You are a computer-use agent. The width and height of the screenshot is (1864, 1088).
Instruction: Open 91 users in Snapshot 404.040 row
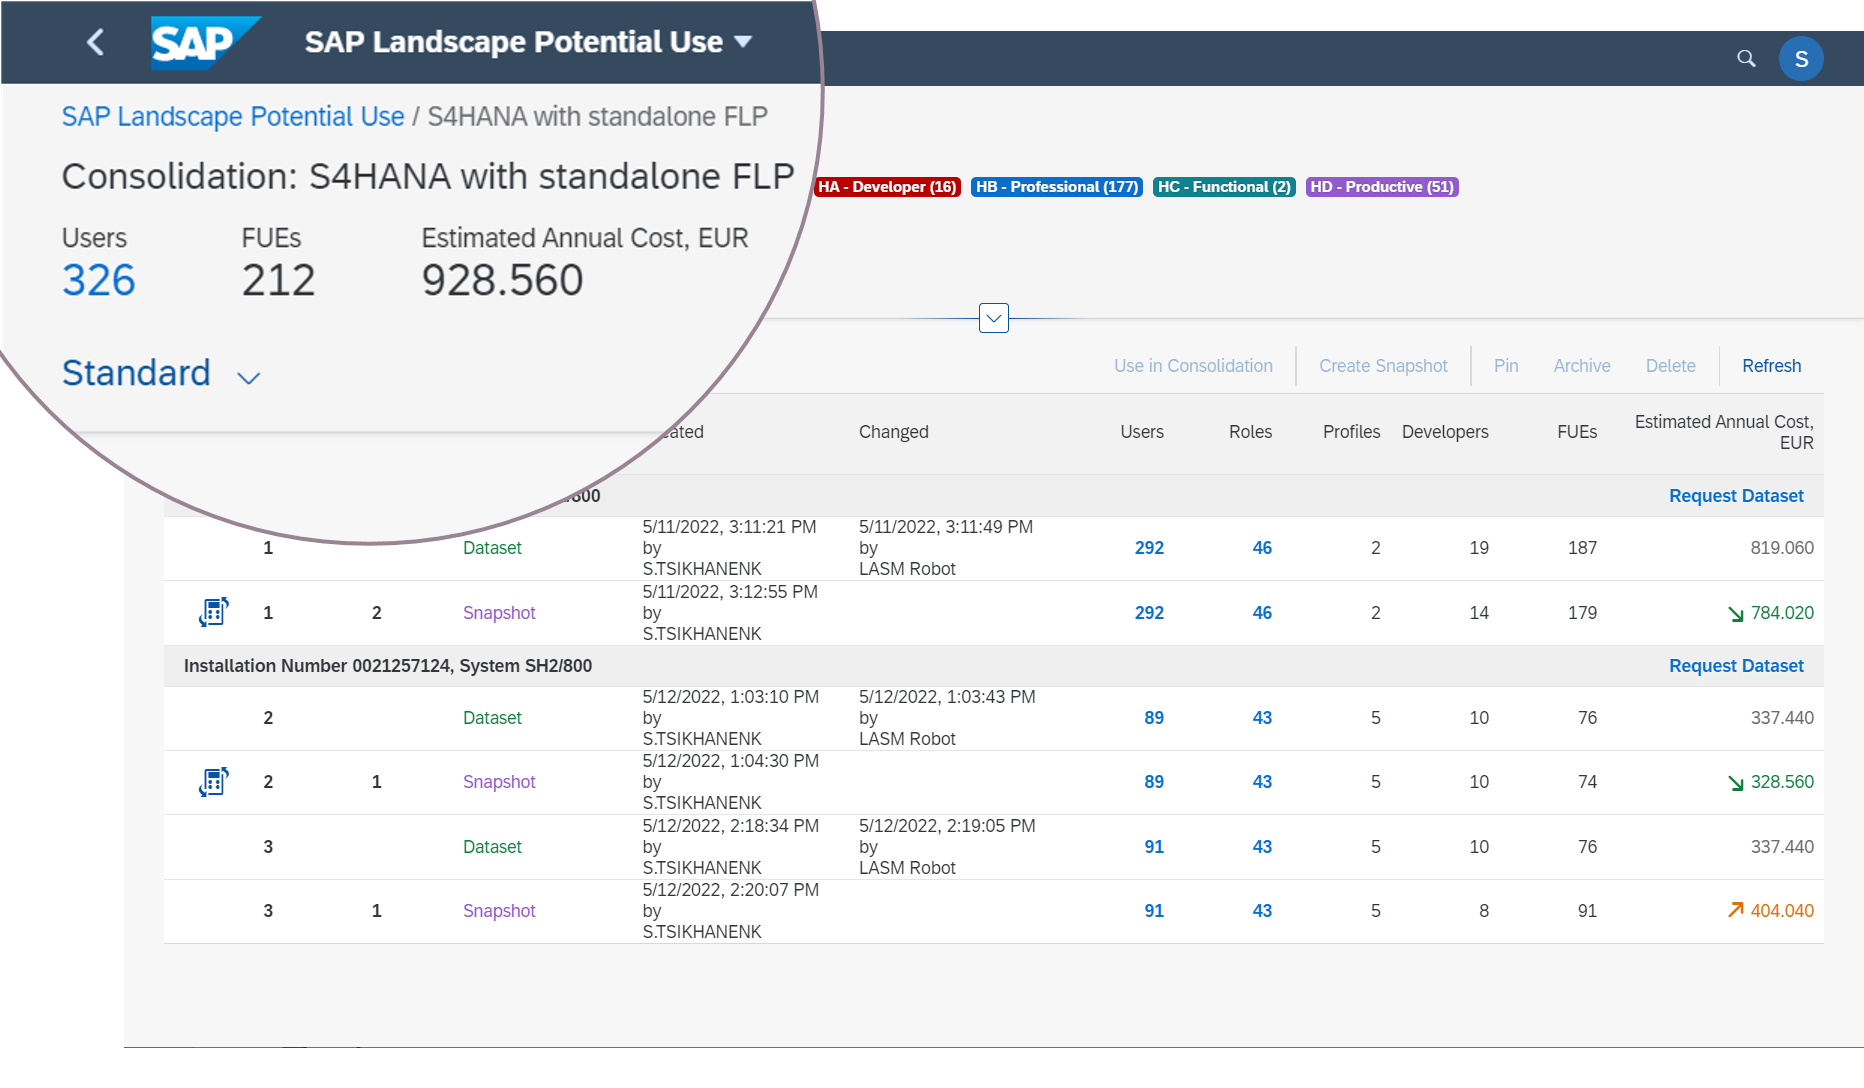click(1154, 911)
